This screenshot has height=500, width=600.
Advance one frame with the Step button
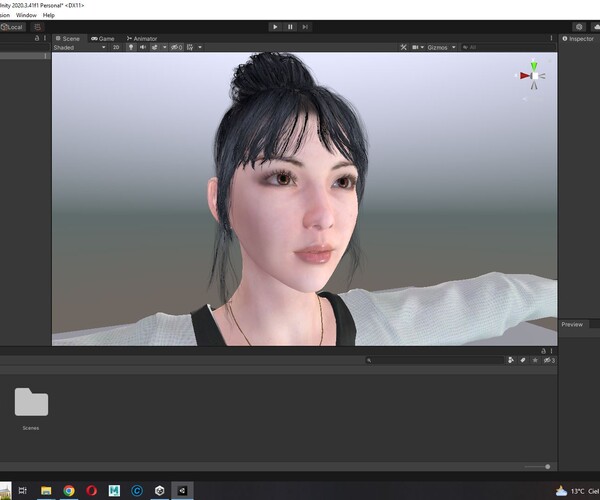[x=305, y=27]
